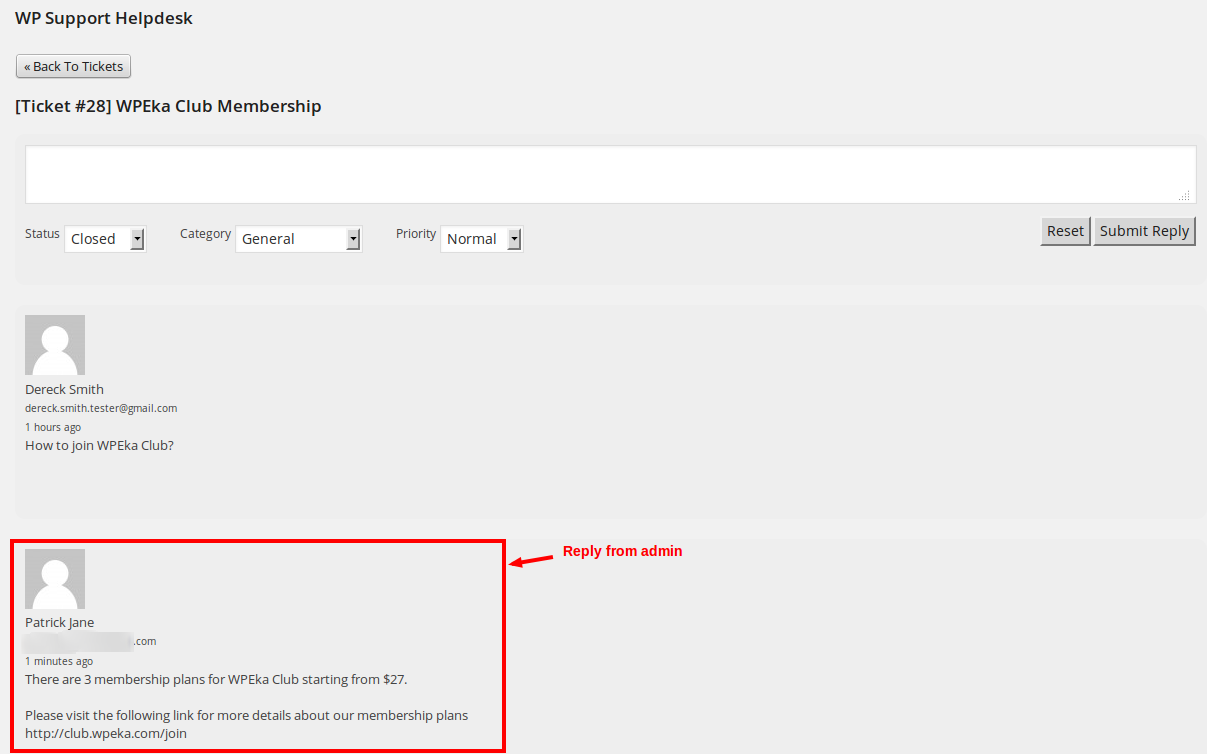Click the '1 hours ago' timestamp
1207x754 pixels.
[53, 427]
